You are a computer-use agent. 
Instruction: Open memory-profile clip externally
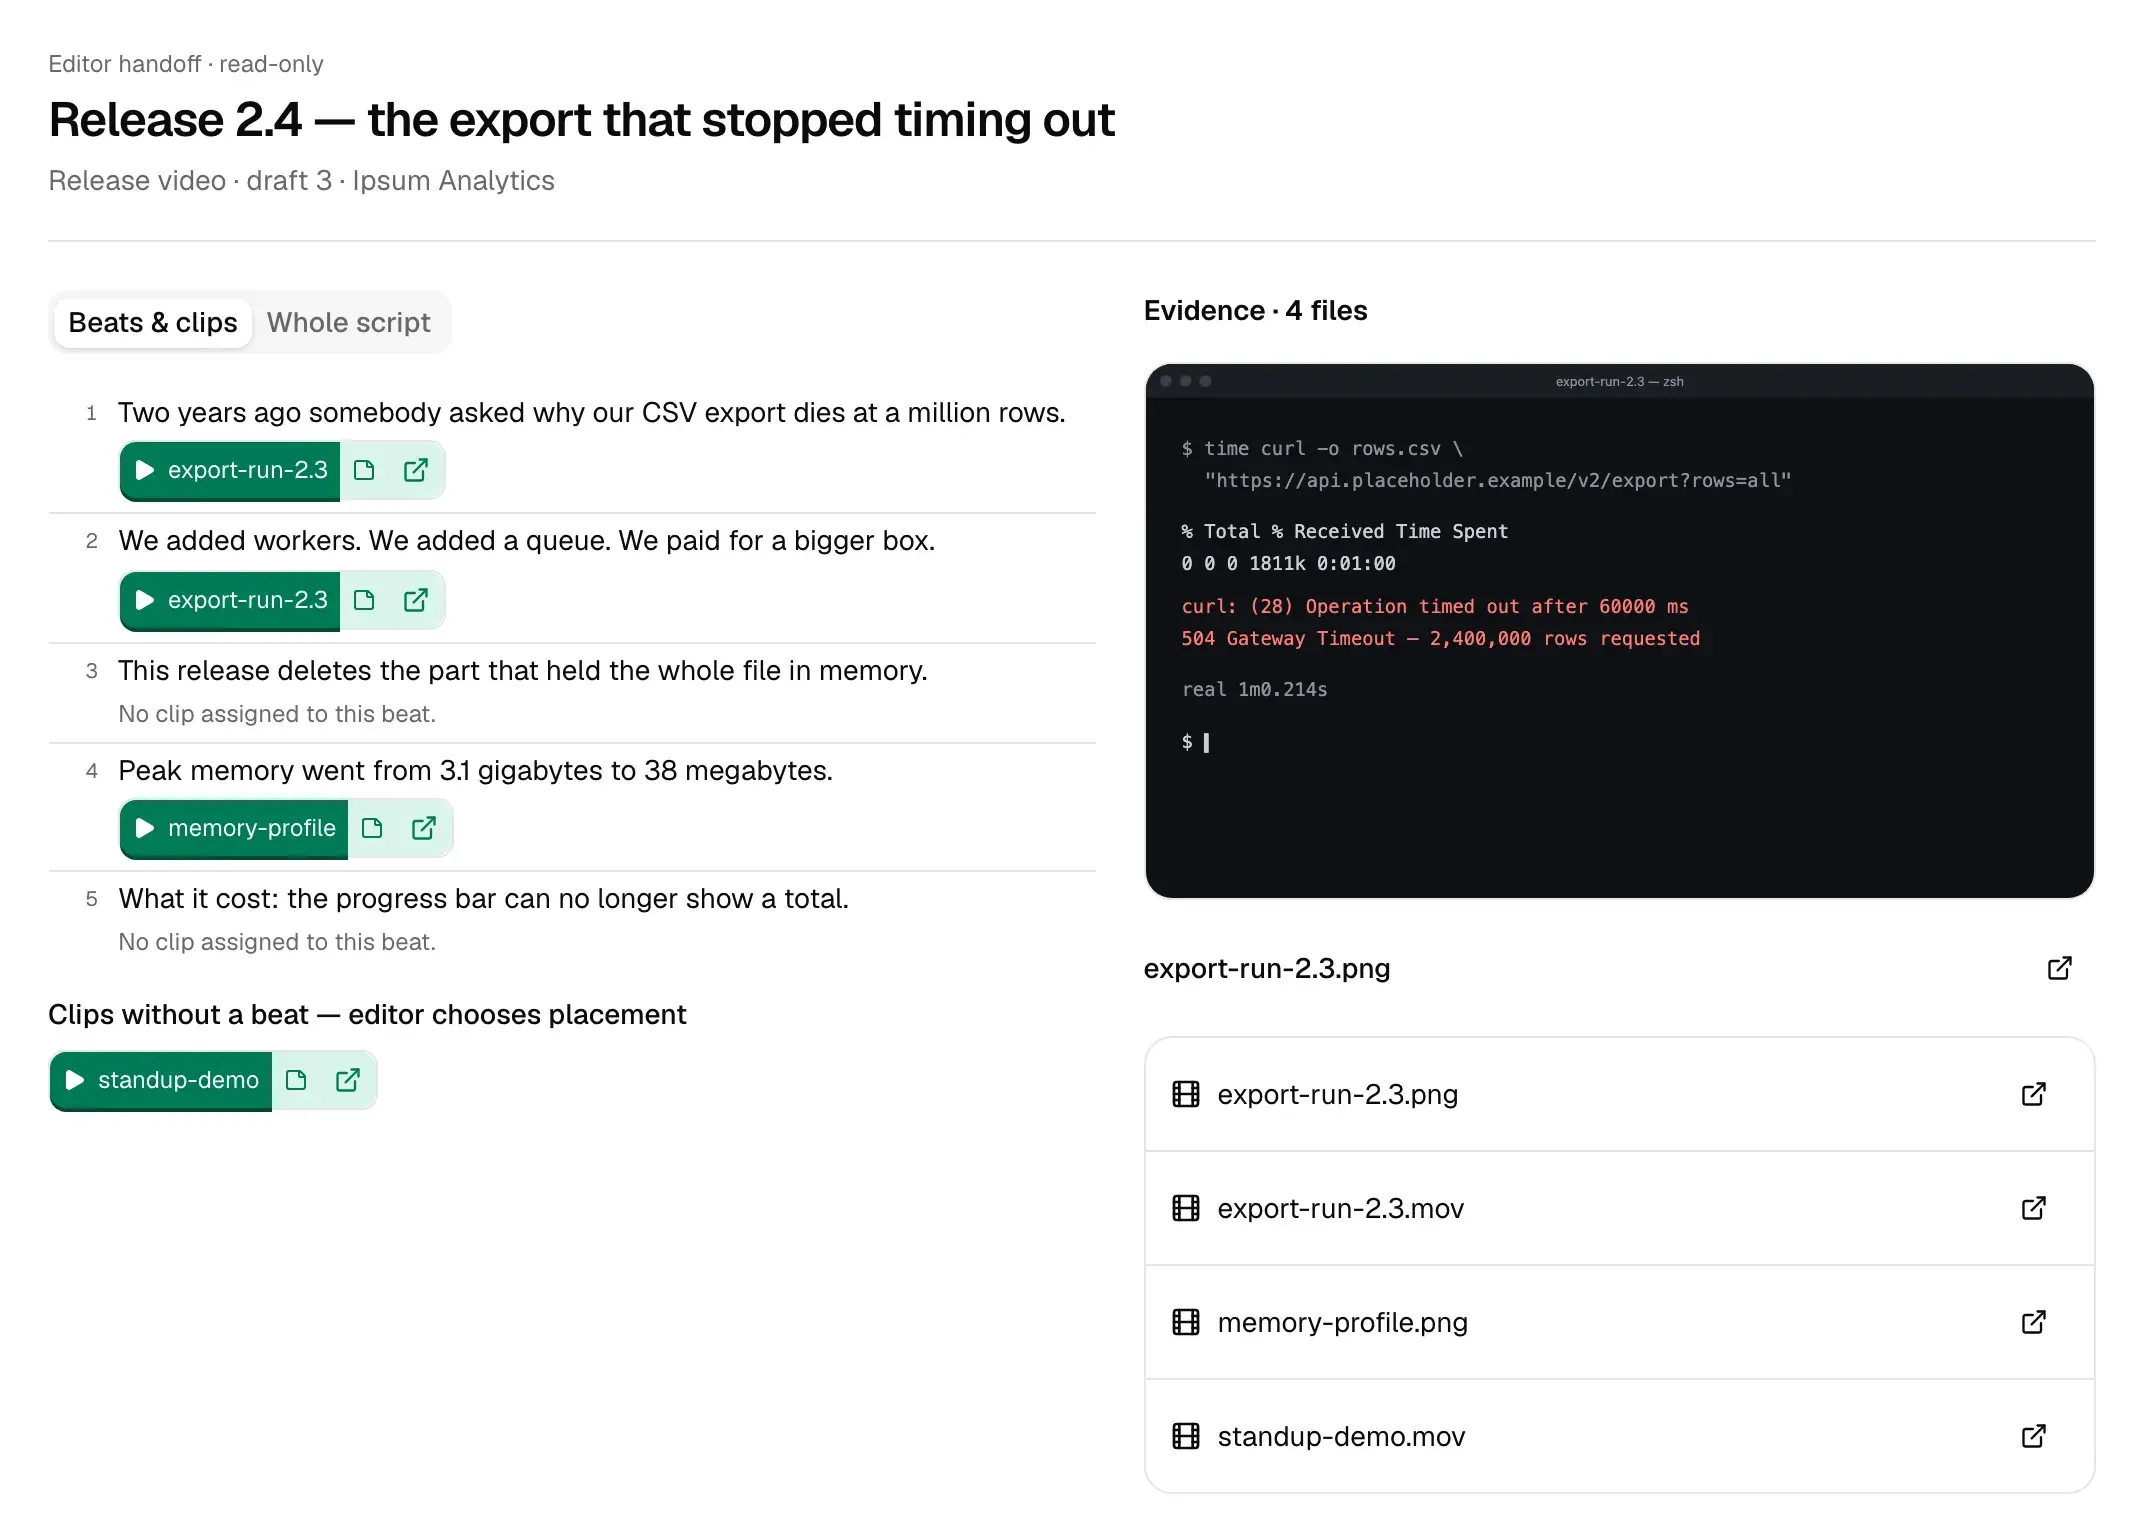tap(424, 828)
